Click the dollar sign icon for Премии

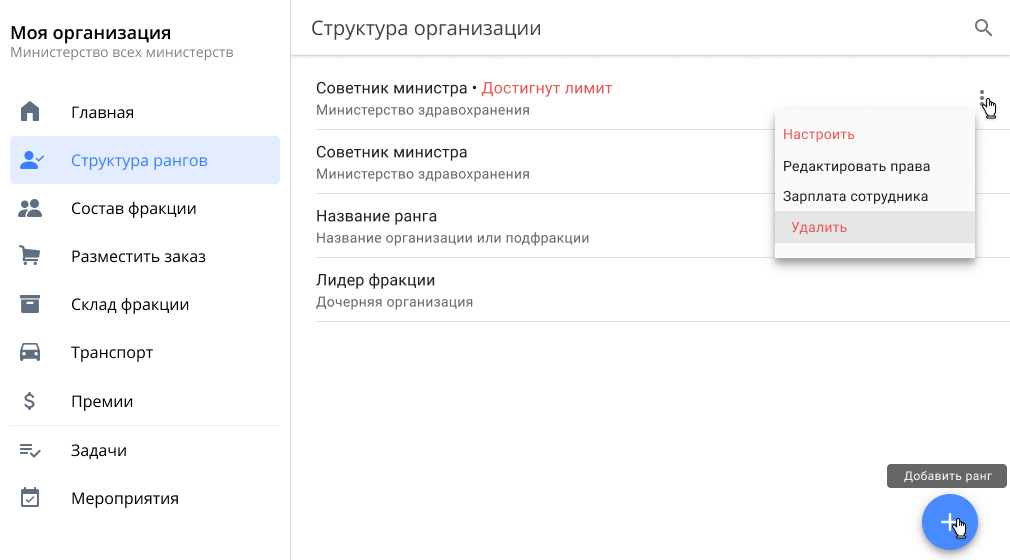(30, 401)
